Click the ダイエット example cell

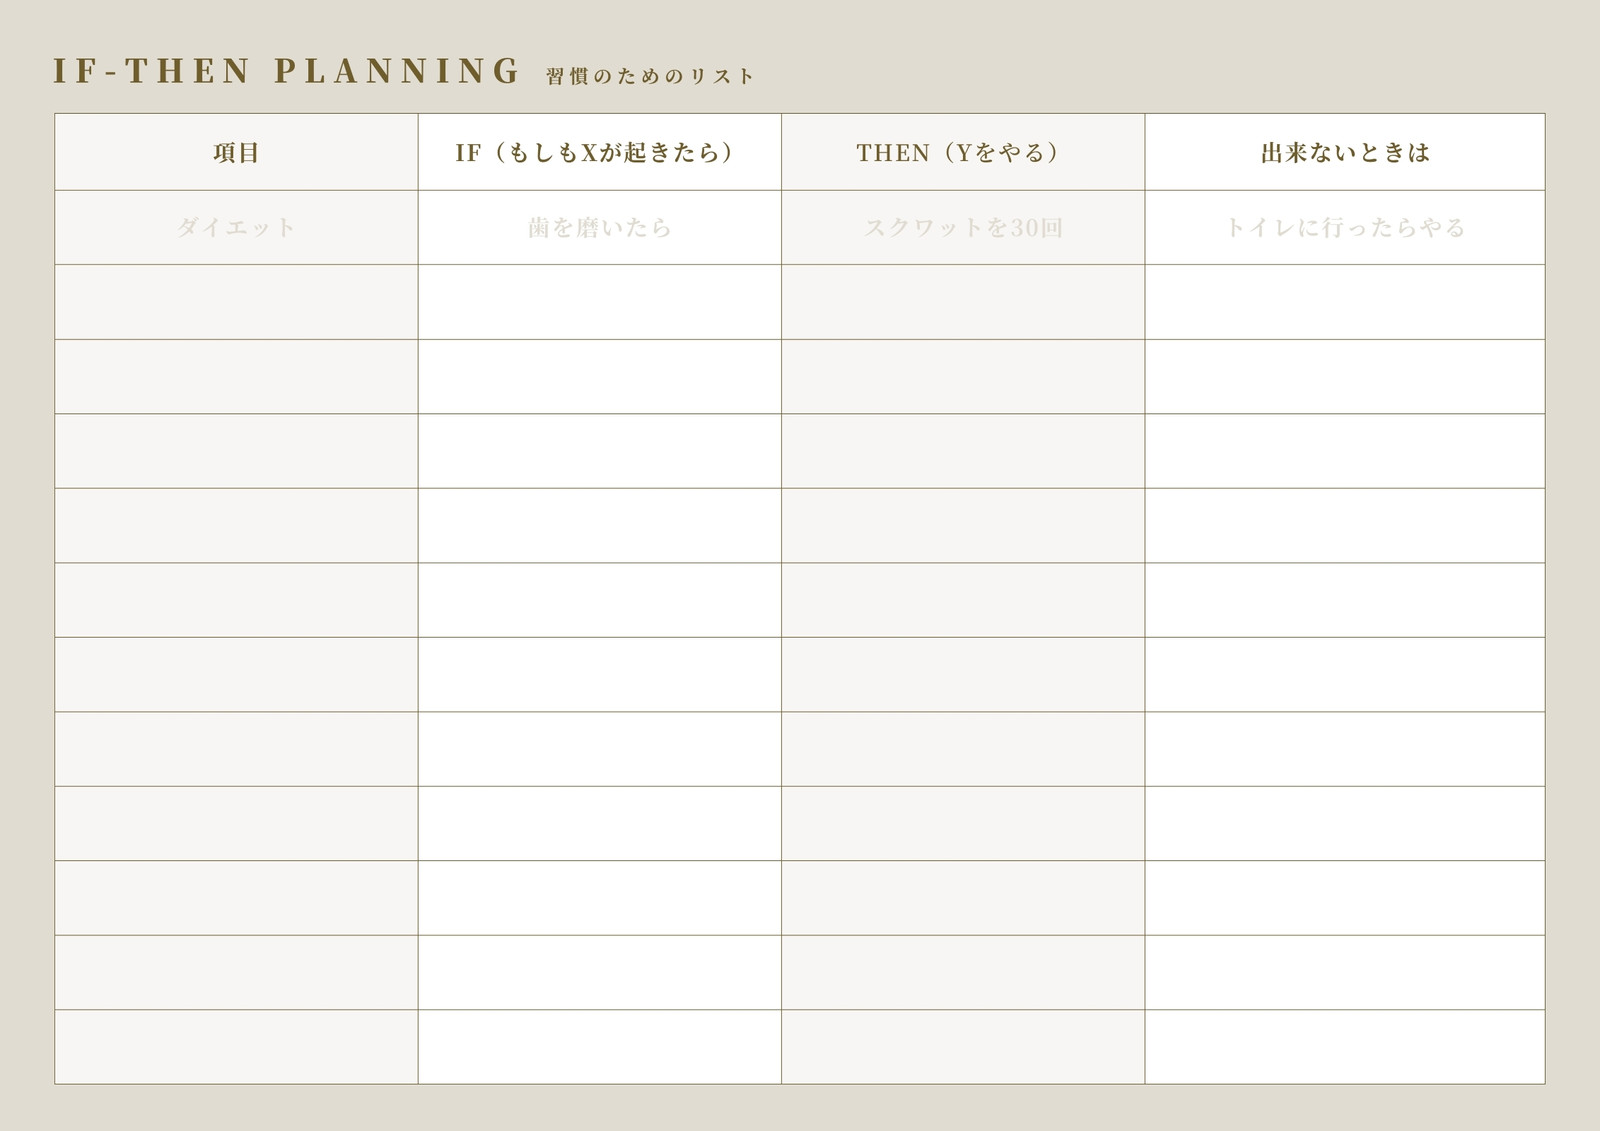click(x=236, y=227)
